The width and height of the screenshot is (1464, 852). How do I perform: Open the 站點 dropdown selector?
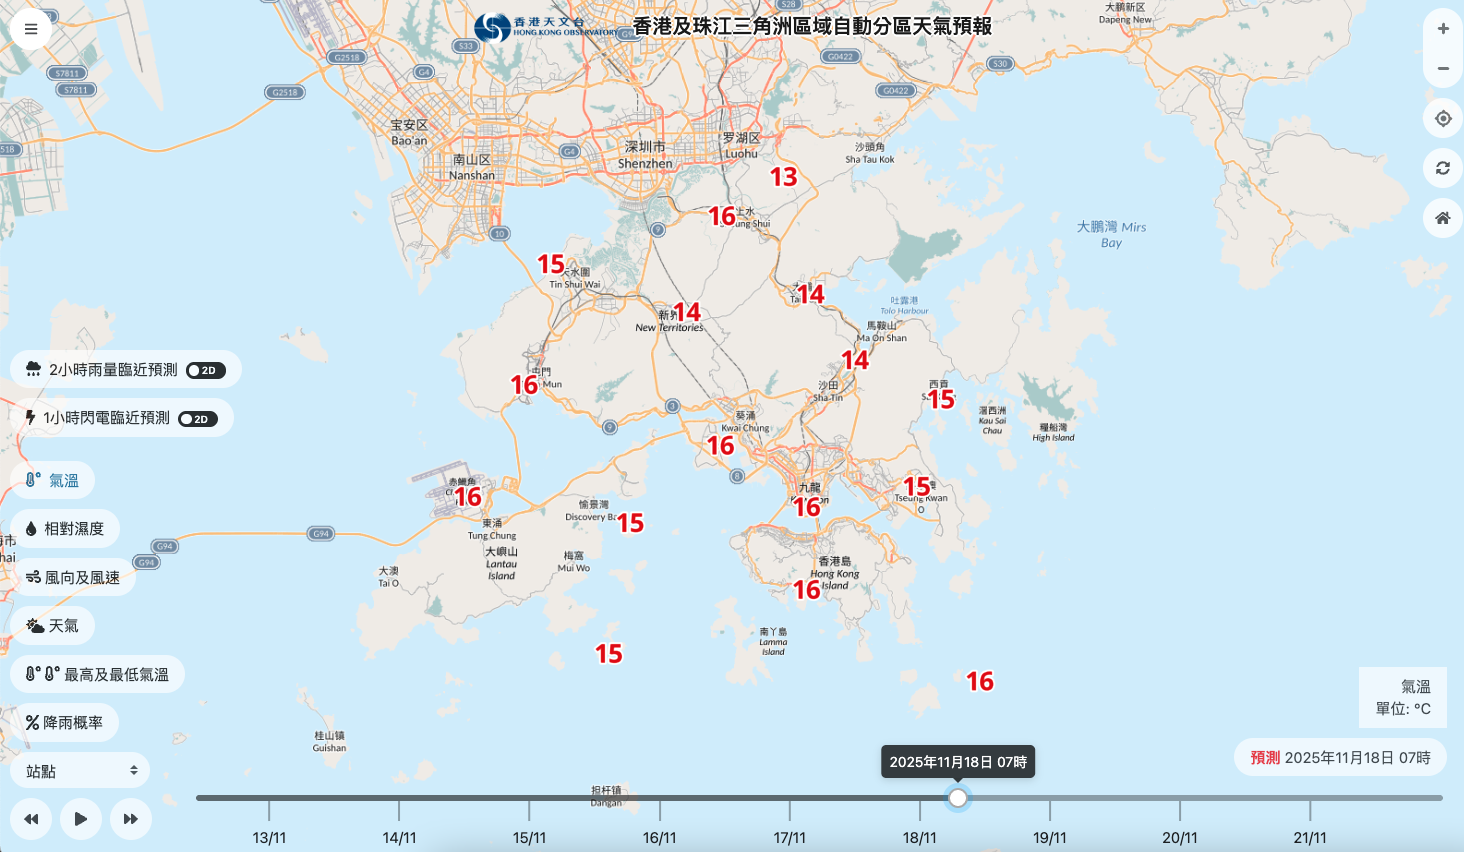(80, 771)
